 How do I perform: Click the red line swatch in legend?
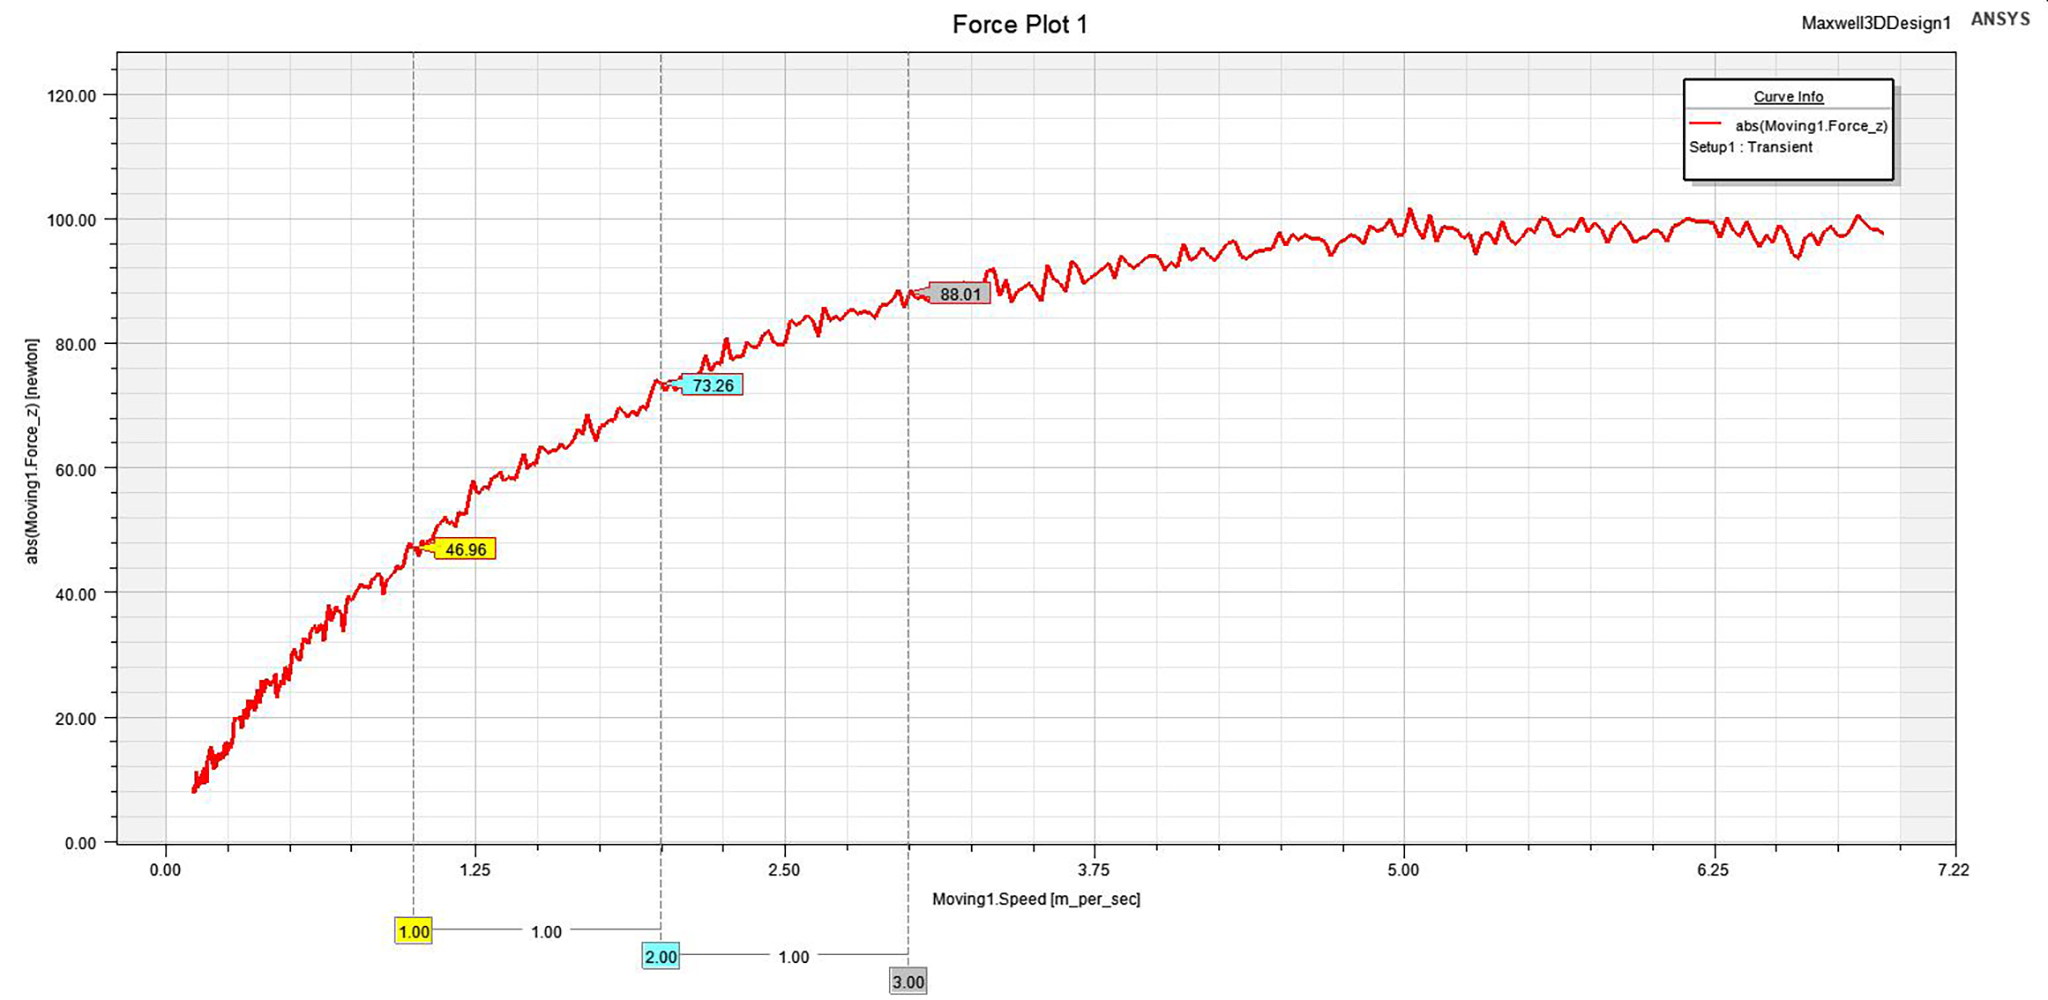click(x=1705, y=125)
